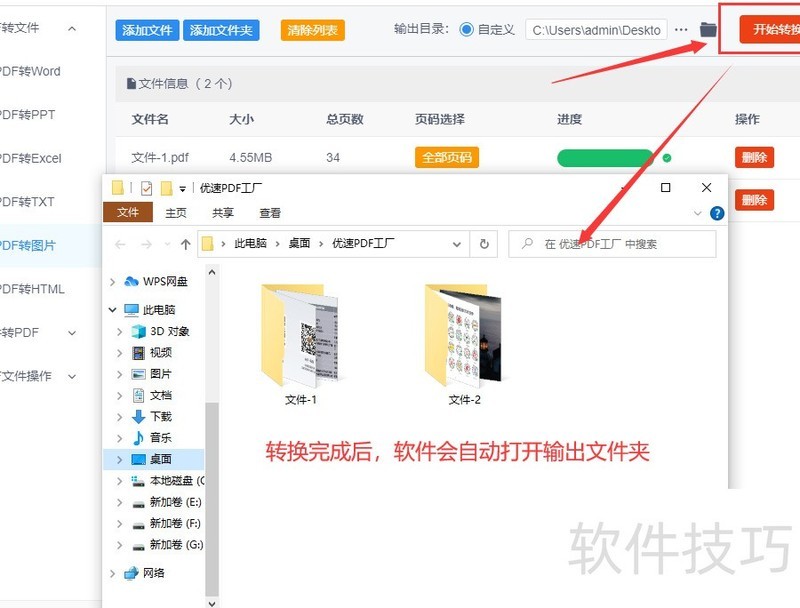Image resolution: width=800 pixels, height=608 pixels.
Task: Click the browse output folder icon
Action: [706, 29]
